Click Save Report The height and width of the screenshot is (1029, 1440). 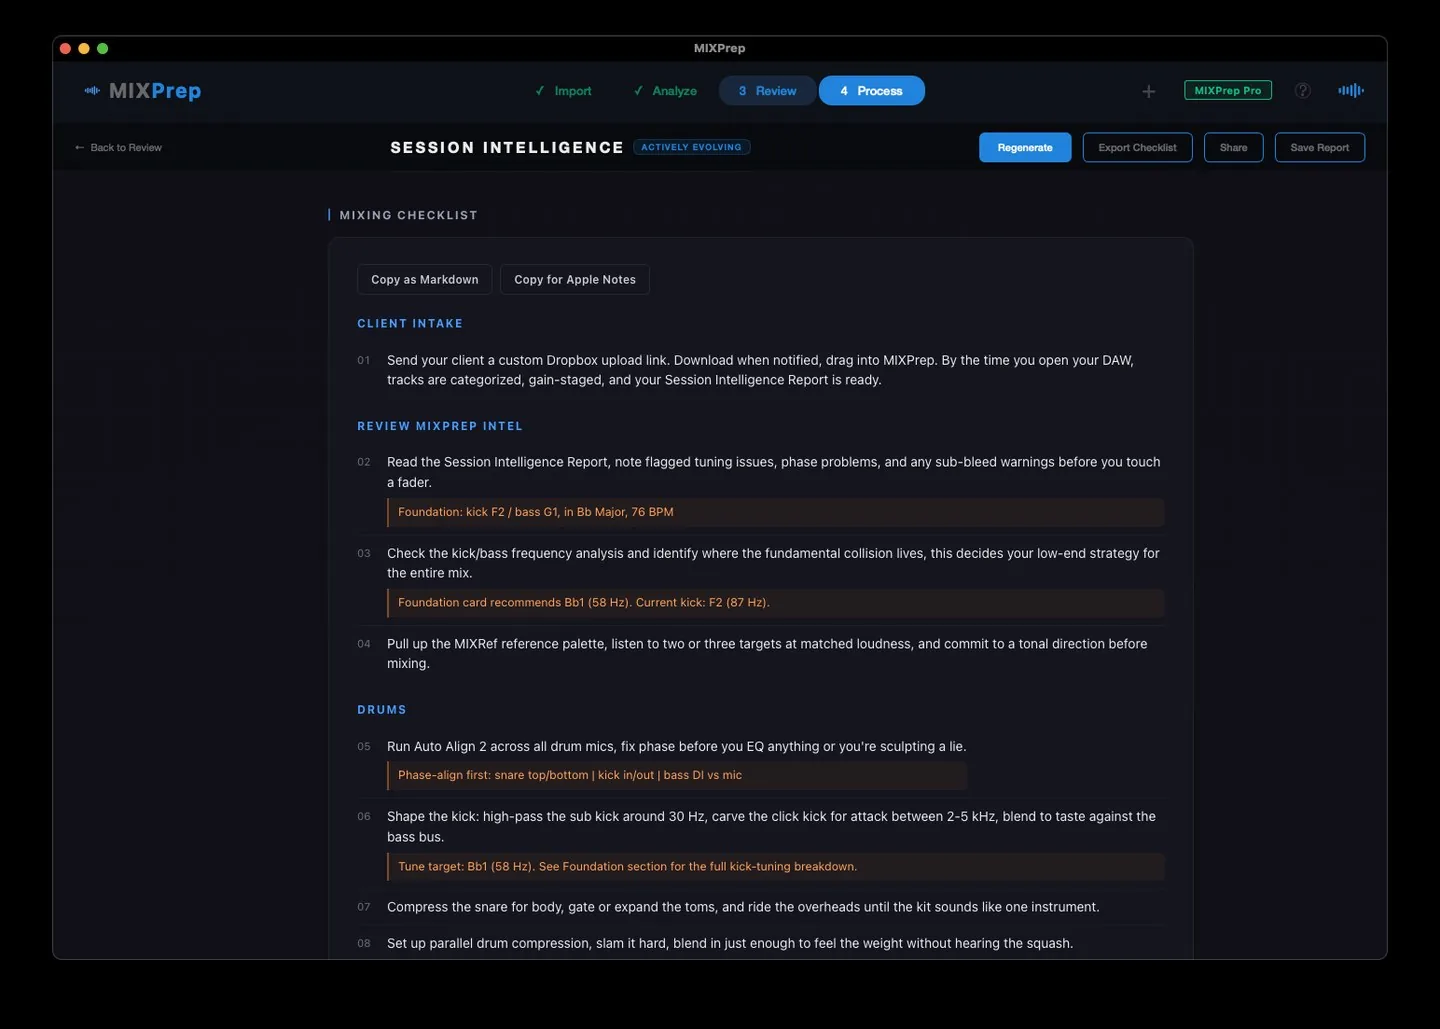click(x=1319, y=147)
